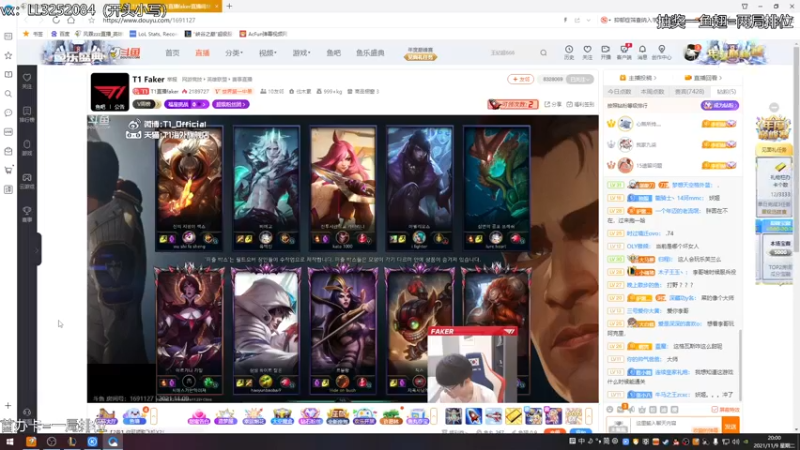The width and height of the screenshot is (800, 450).
Task: Click the browser home icon
Action: 71,20
